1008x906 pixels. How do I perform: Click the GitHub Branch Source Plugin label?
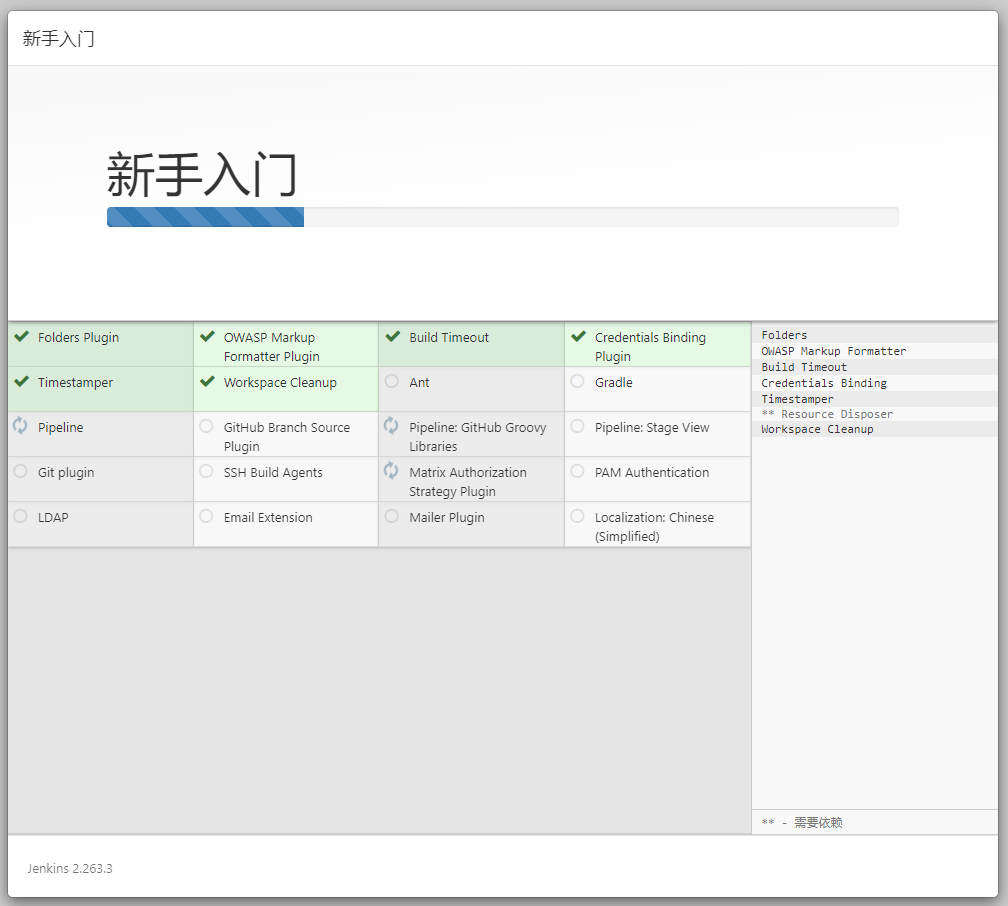[x=287, y=437]
